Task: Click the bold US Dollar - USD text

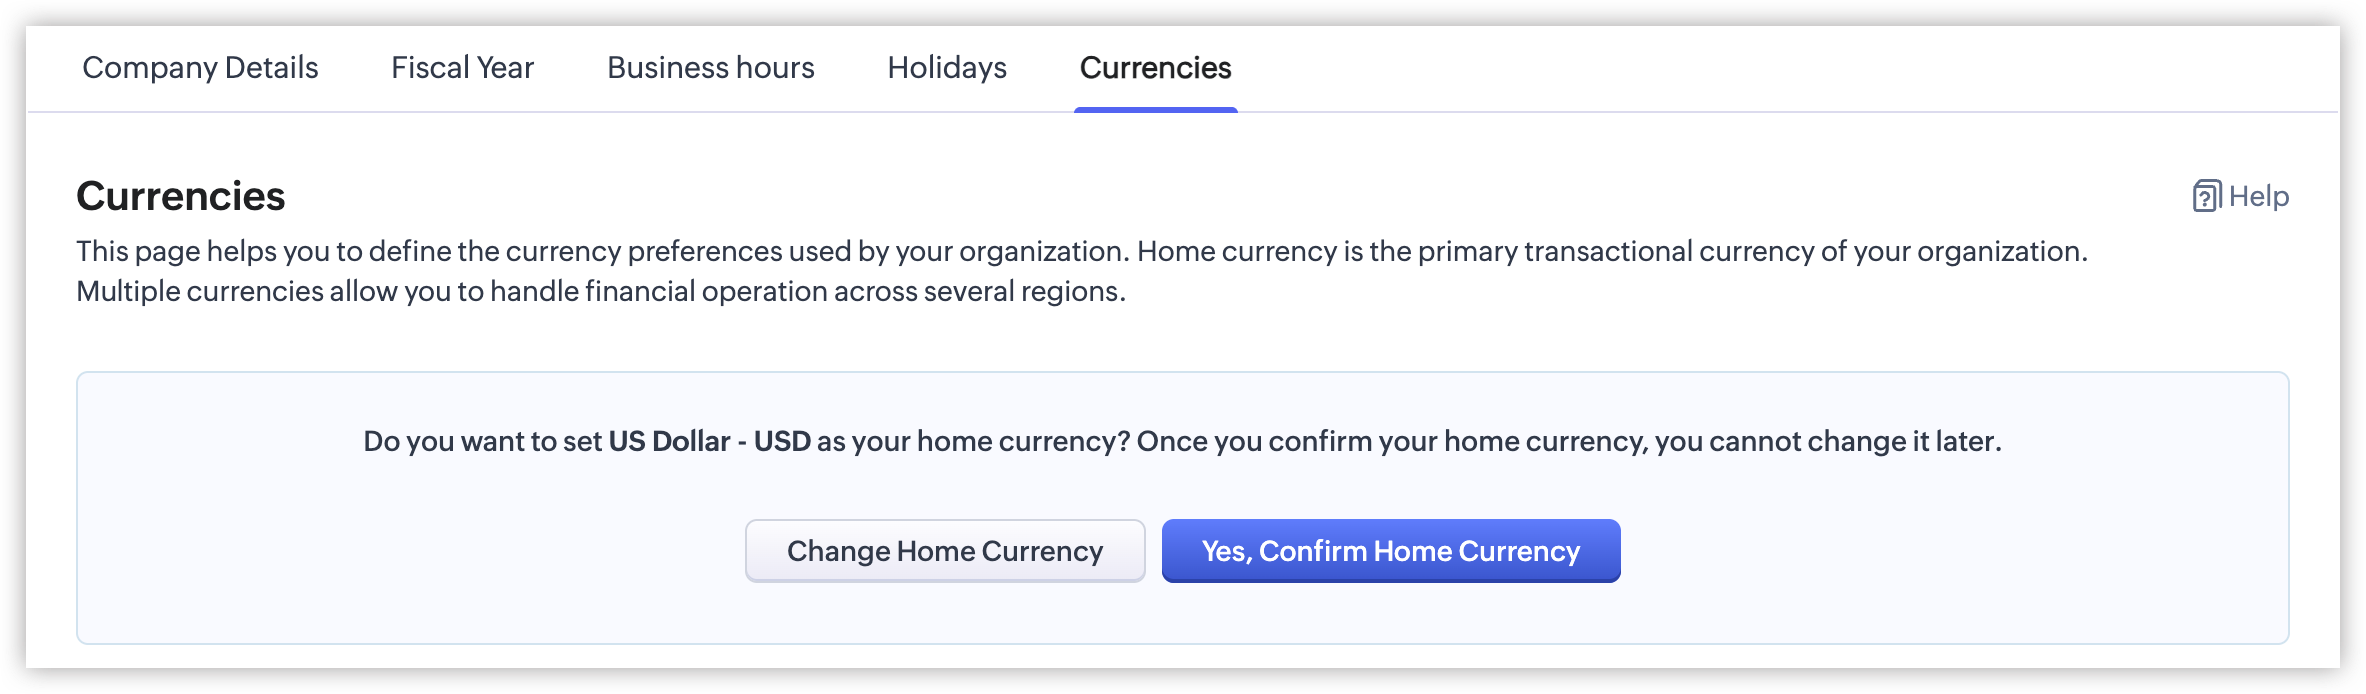Action: 709,442
